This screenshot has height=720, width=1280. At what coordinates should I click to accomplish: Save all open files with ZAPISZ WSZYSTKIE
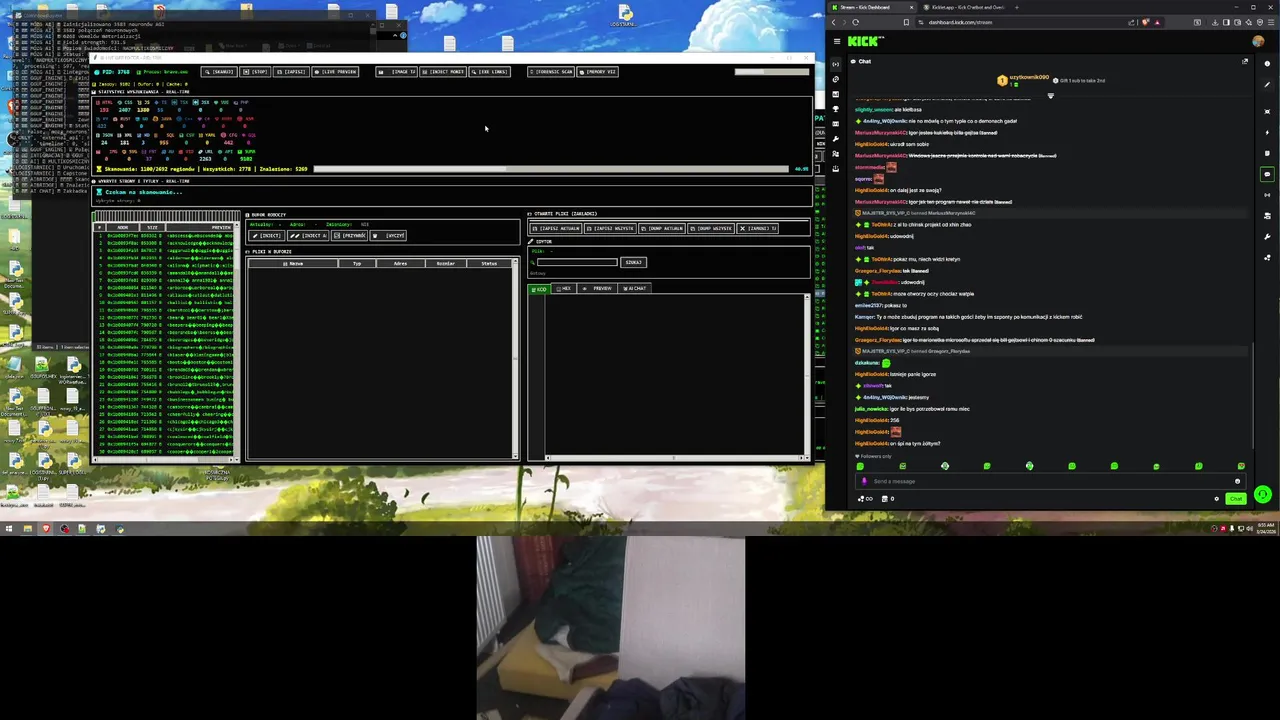[x=610, y=229]
